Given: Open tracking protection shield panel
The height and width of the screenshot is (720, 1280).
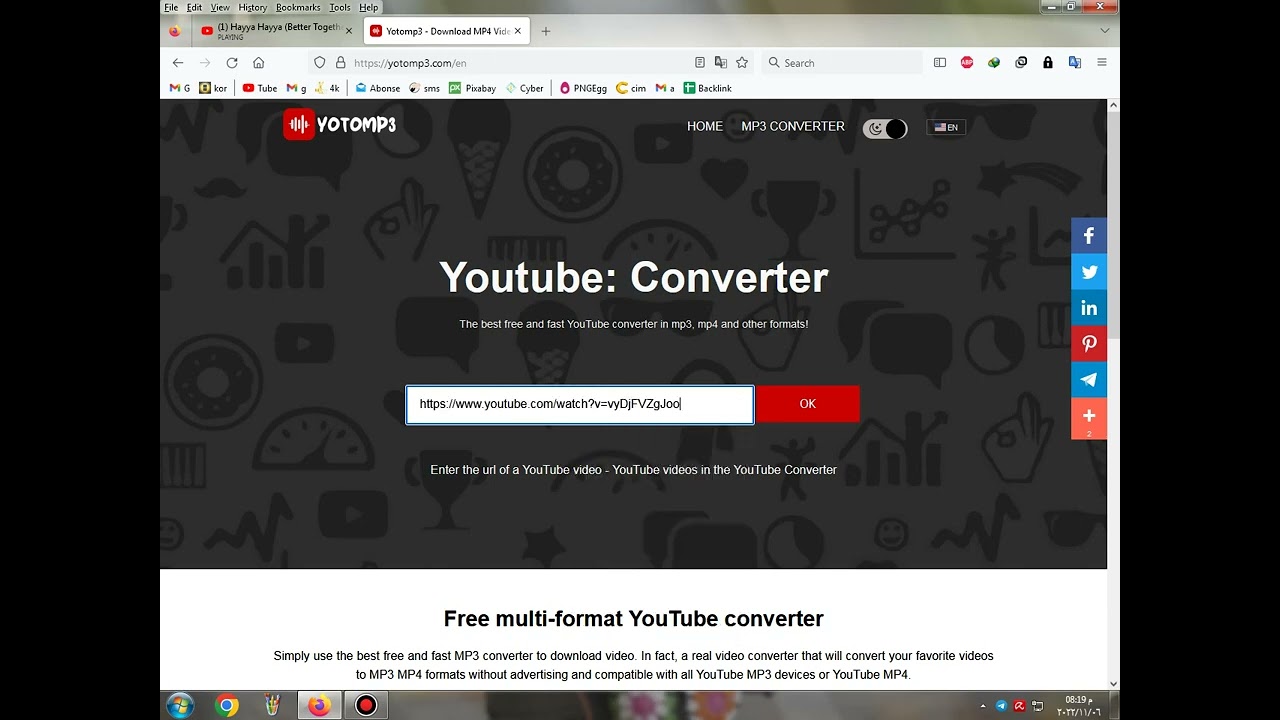Looking at the screenshot, I should [320, 62].
